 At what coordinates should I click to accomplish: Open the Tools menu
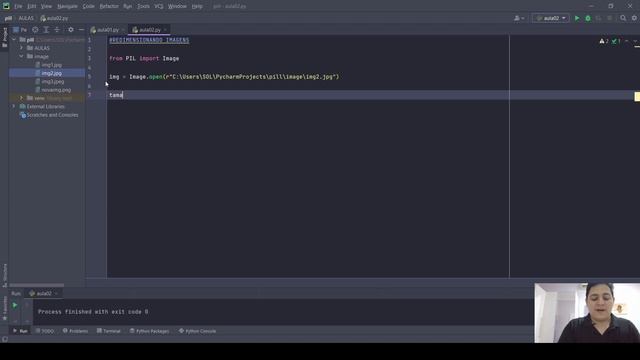pos(143,6)
